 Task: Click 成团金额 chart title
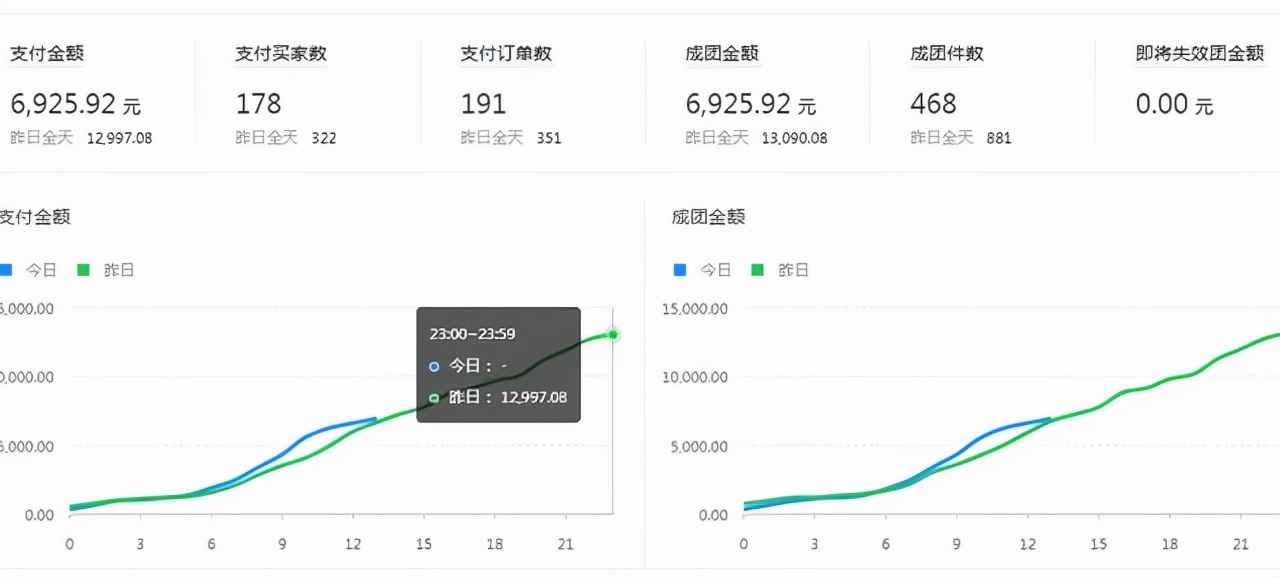point(709,217)
